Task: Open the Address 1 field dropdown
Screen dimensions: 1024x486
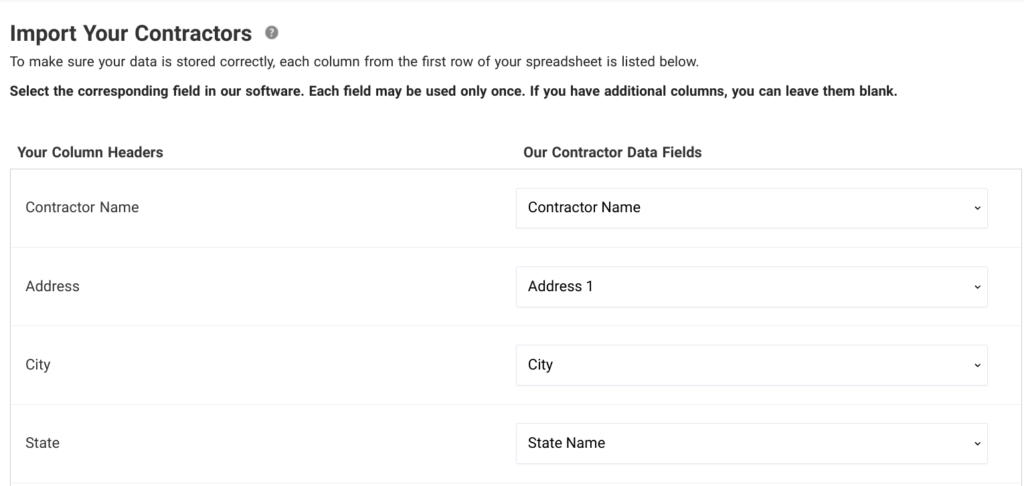Action: click(x=751, y=286)
